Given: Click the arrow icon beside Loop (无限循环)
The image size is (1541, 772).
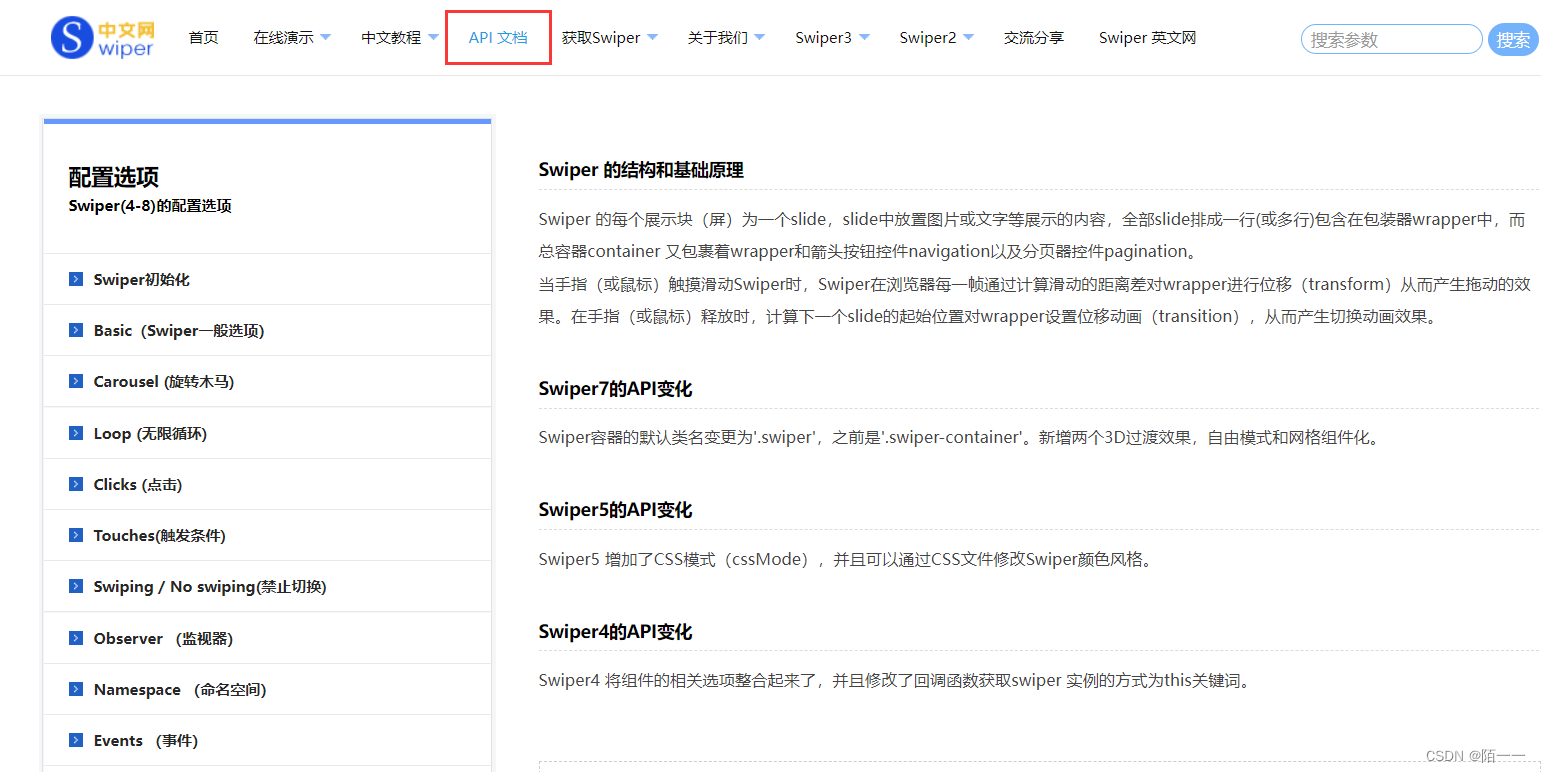Looking at the screenshot, I should [x=76, y=433].
